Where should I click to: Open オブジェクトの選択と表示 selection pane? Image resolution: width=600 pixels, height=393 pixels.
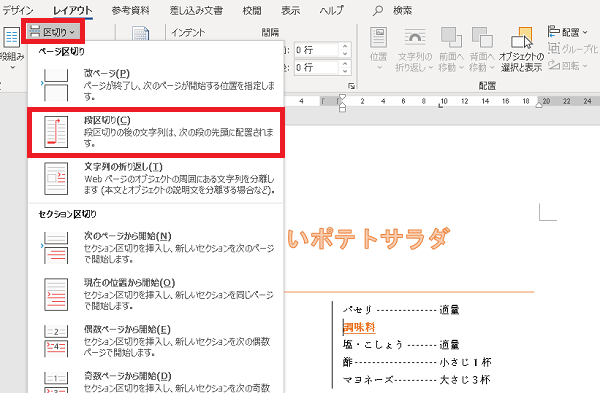522,49
